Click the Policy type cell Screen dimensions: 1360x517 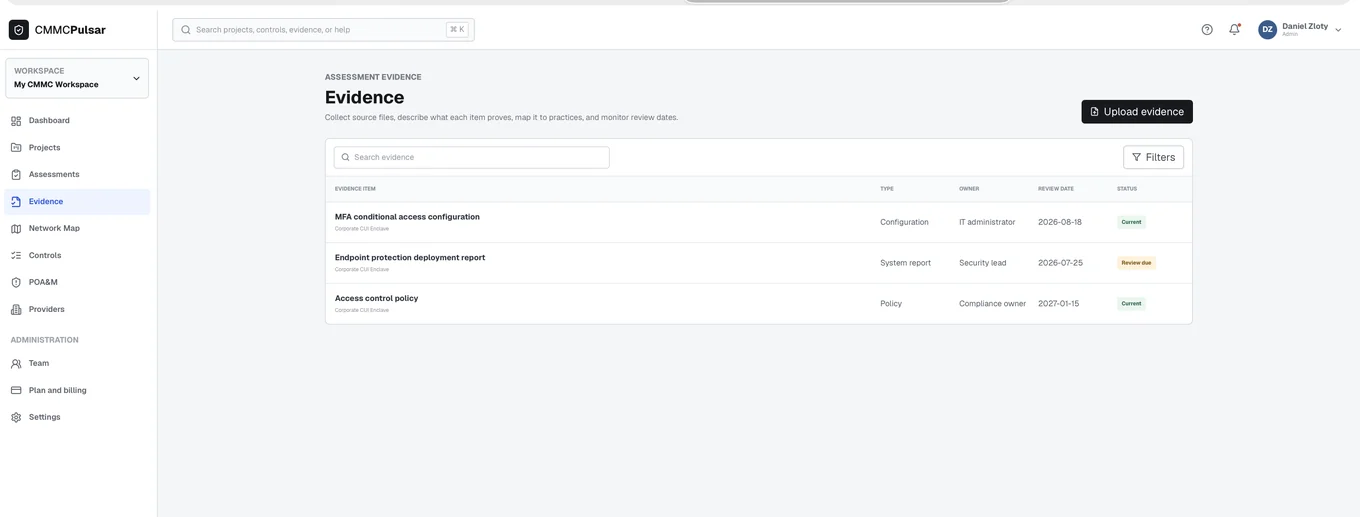891,304
